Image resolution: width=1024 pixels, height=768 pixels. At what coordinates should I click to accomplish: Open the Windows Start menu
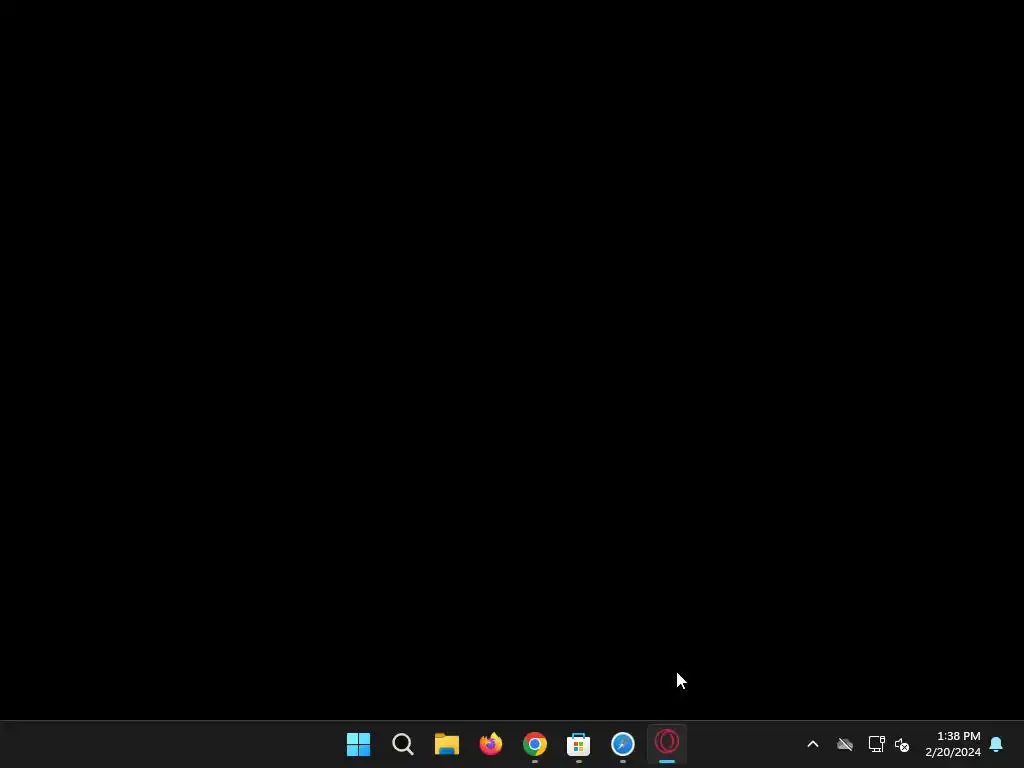(358, 744)
